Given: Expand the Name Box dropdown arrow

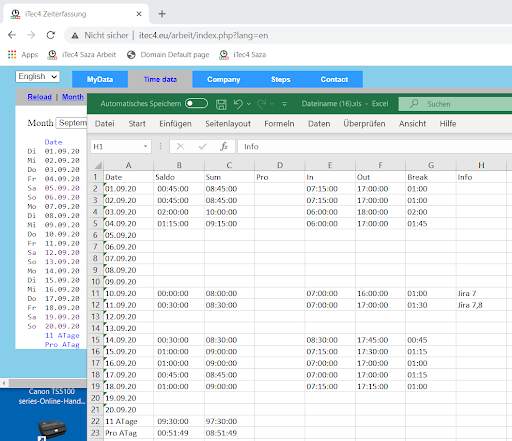Looking at the screenshot, I should coord(146,147).
